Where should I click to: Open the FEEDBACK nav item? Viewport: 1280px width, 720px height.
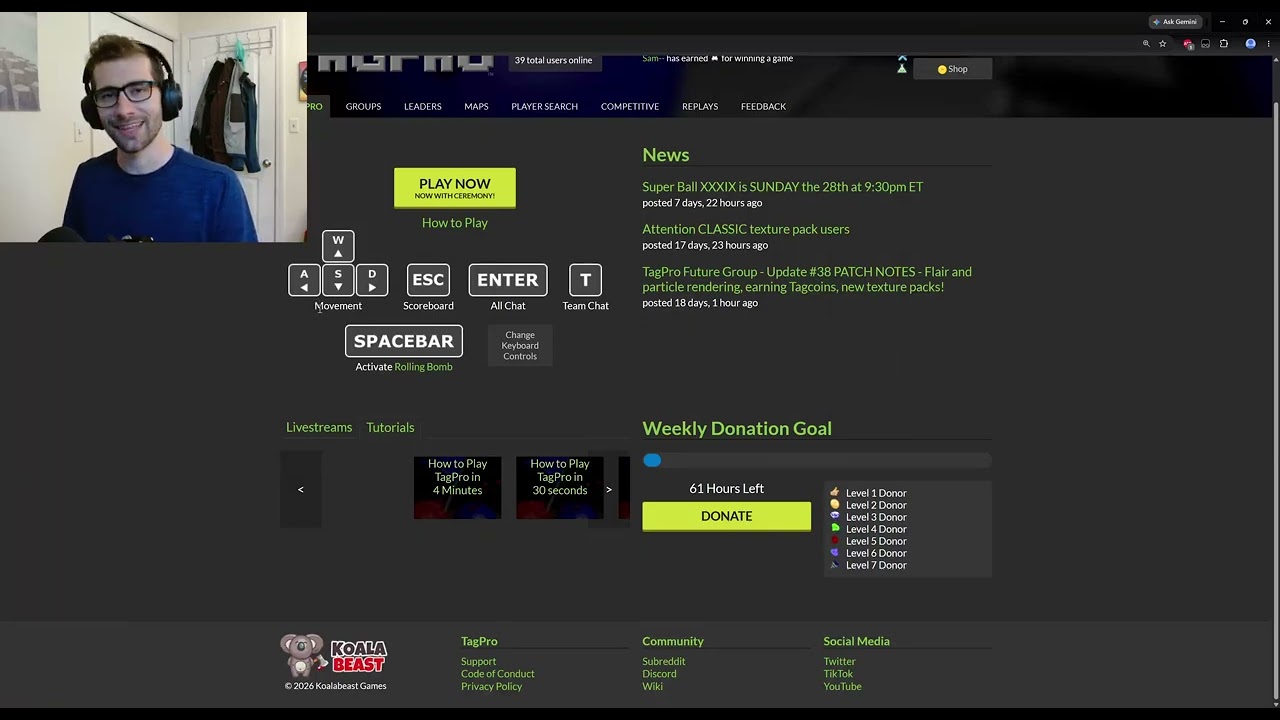pos(763,106)
